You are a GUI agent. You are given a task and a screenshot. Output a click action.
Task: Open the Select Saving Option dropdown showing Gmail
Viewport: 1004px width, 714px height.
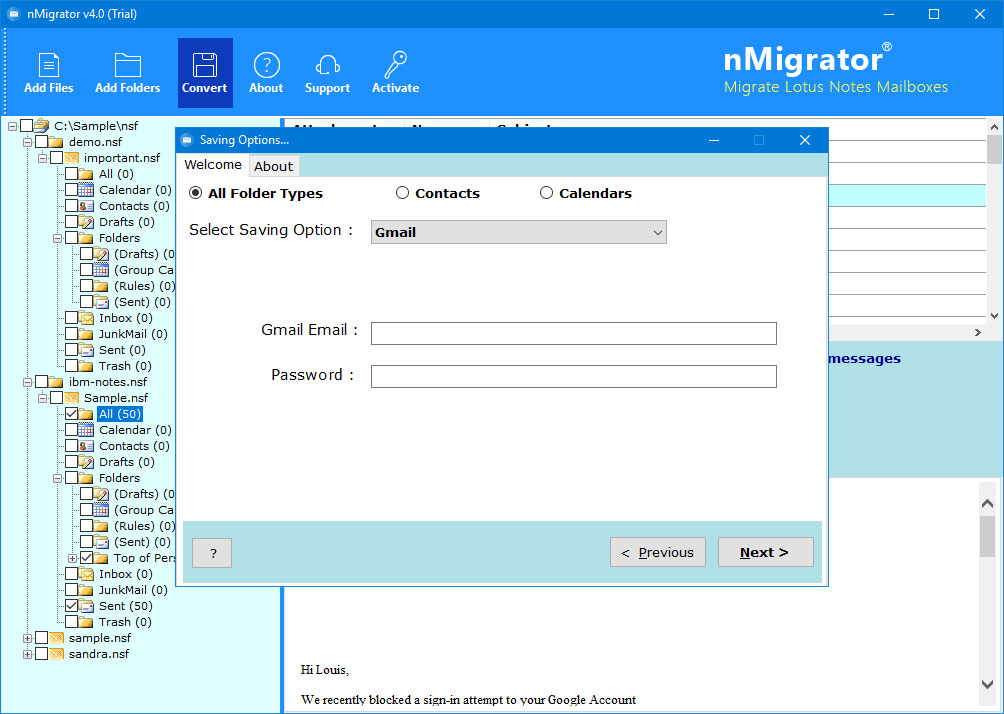pos(519,232)
